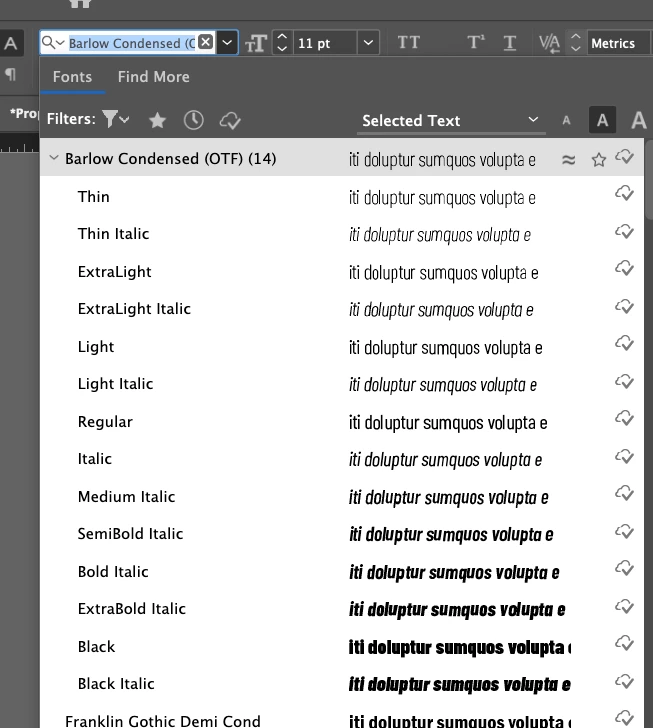The image size is (653, 728).
Task: Choose the Black Italic font style
Action: pyautogui.click(x=342, y=684)
